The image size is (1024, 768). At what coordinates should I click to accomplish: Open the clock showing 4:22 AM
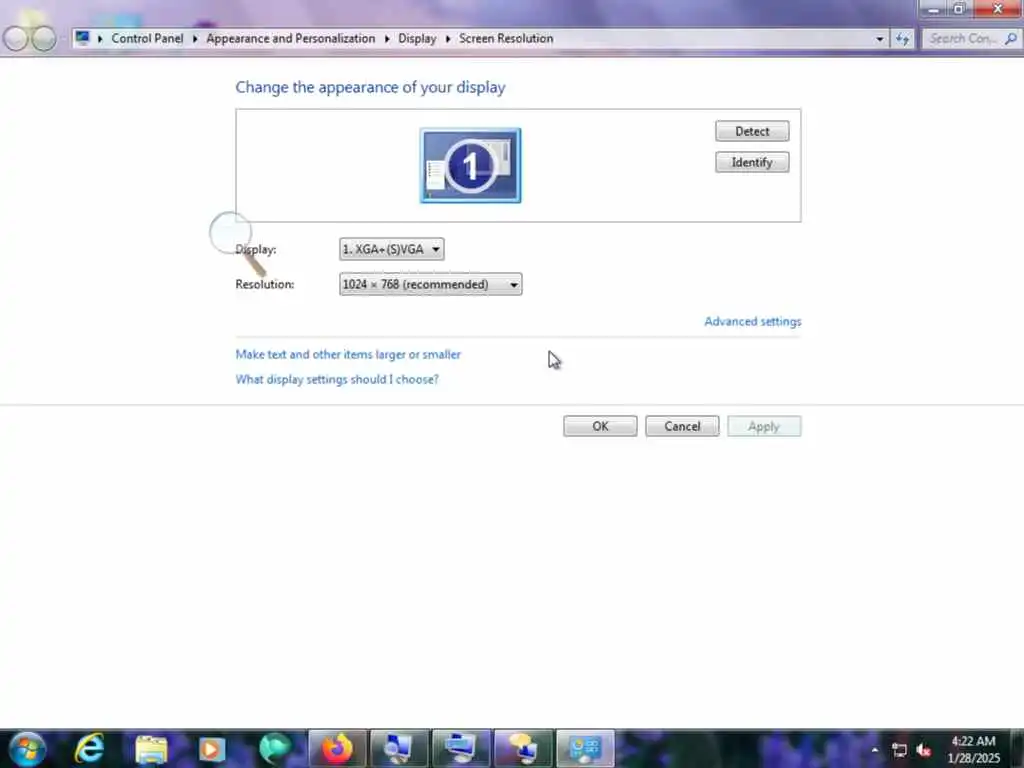click(973, 741)
